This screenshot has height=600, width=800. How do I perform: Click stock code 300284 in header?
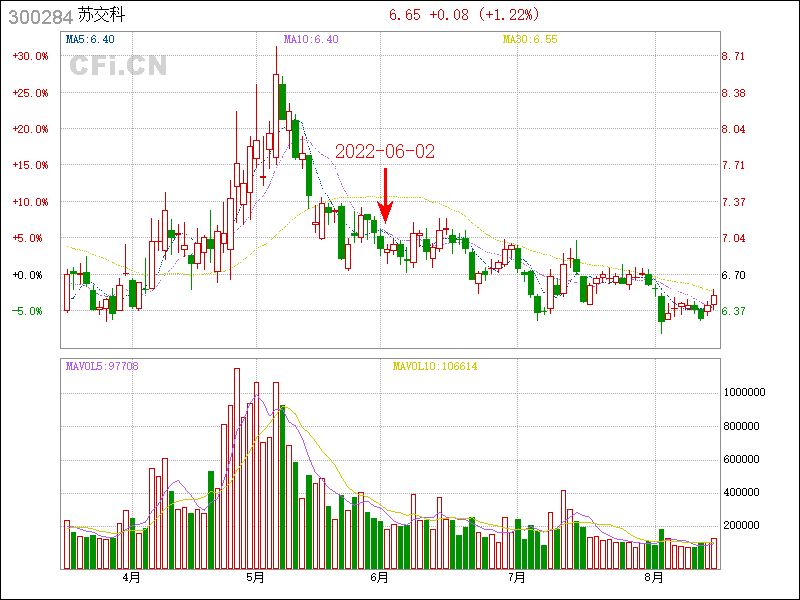(x=40, y=16)
